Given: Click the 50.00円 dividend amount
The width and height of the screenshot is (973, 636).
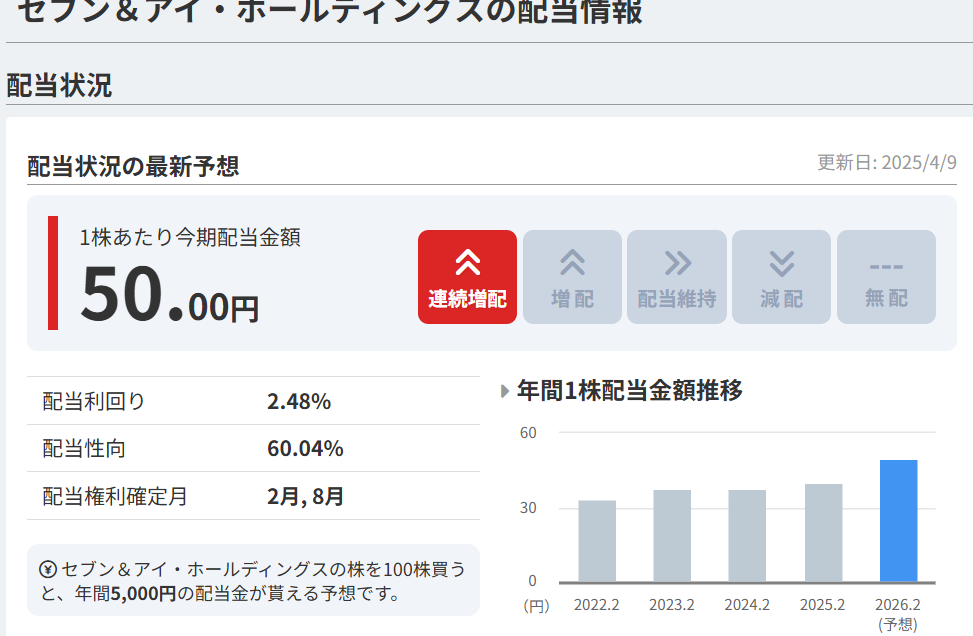Looking at the screenshot, I should tap(170, 293).
